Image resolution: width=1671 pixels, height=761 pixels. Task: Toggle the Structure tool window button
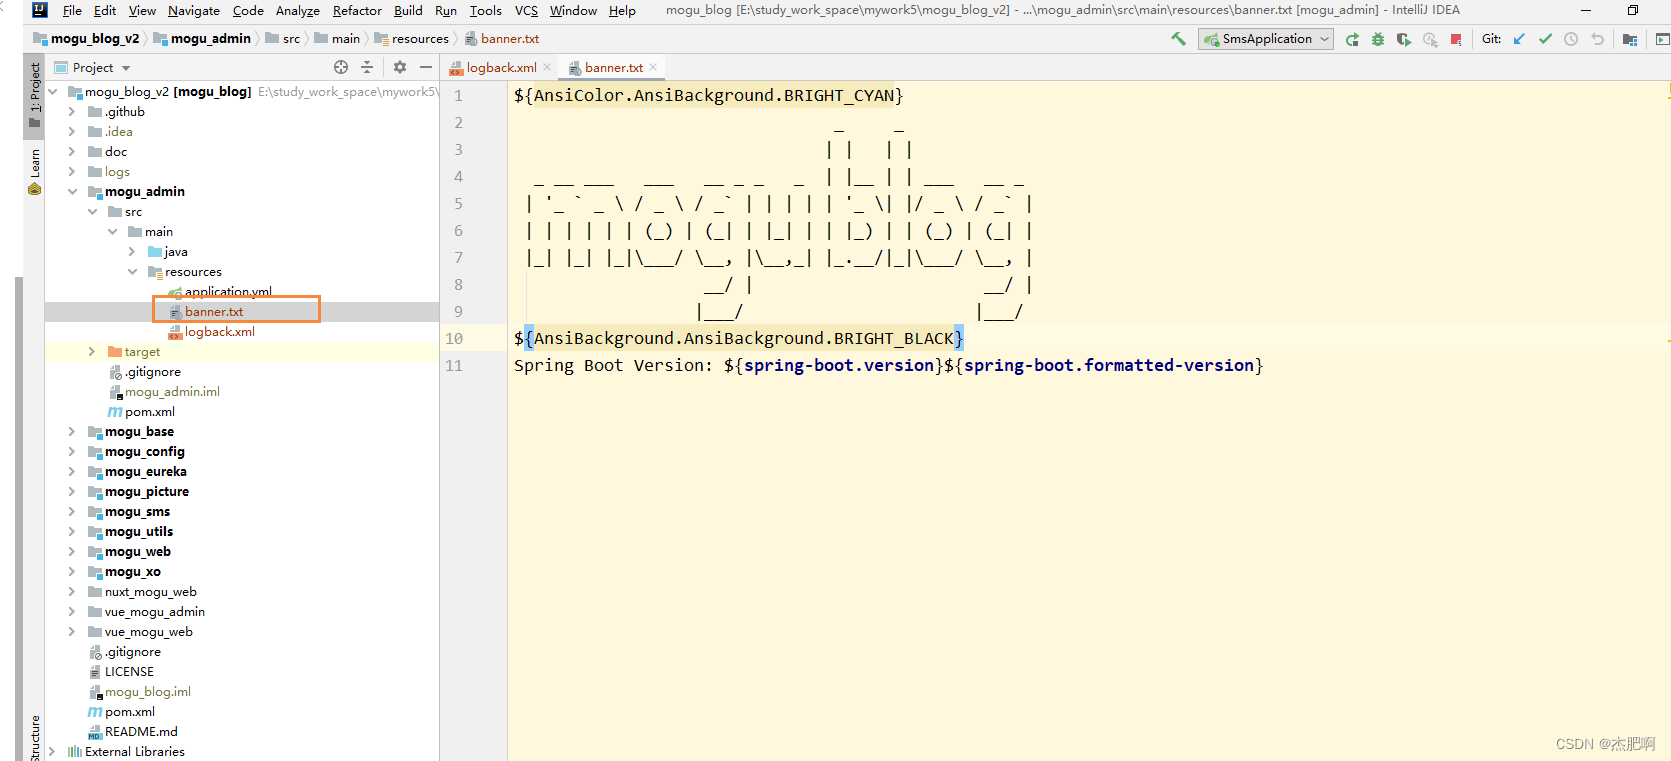(x=34, y=738)
